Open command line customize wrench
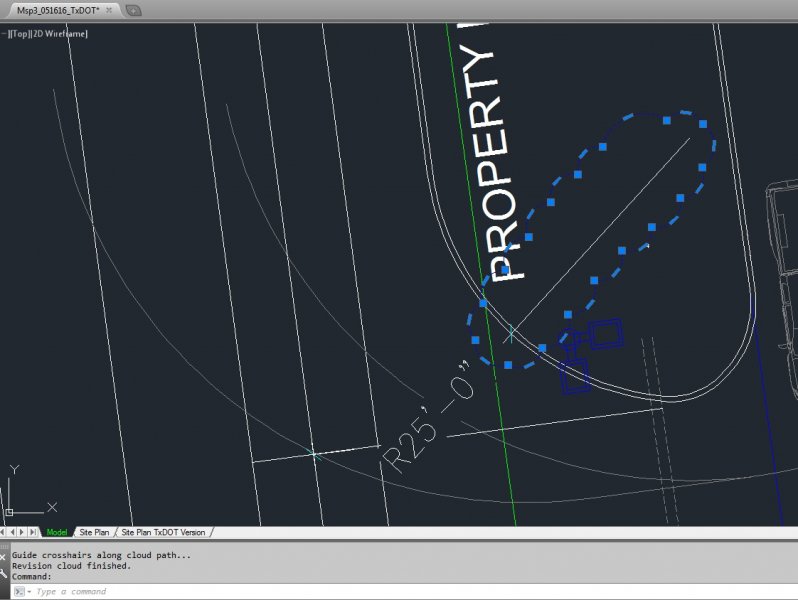Viewport: 798px width, 600px height. (x=4, y=573)
